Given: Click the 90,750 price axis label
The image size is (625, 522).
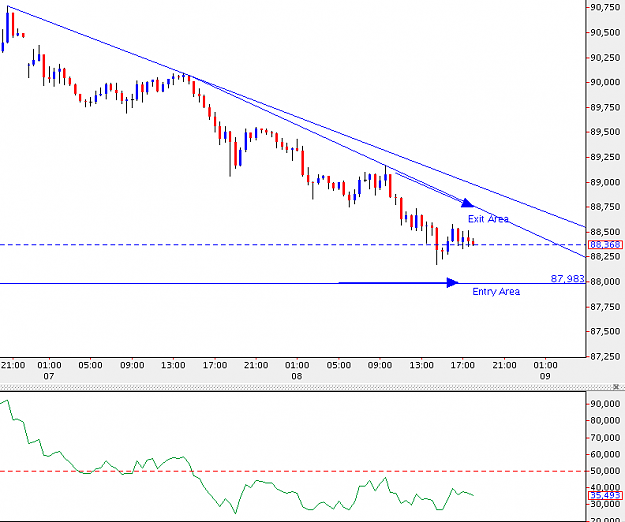Looking at the screenshot, I should (x=605, y=7).
